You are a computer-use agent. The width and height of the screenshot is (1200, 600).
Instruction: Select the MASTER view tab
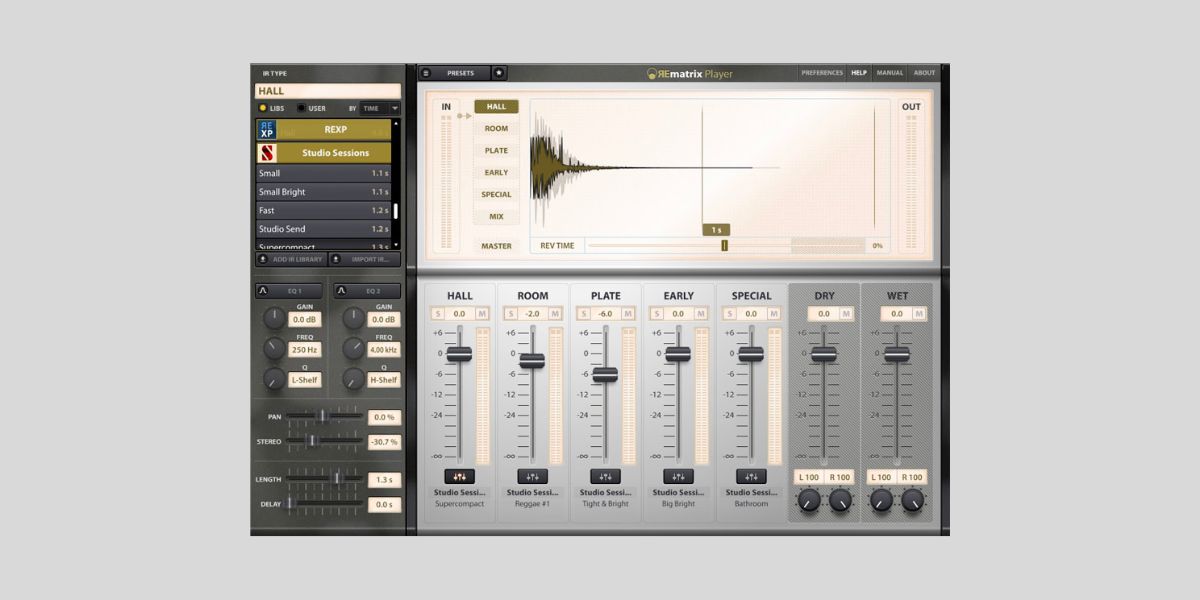pos(496,246)
